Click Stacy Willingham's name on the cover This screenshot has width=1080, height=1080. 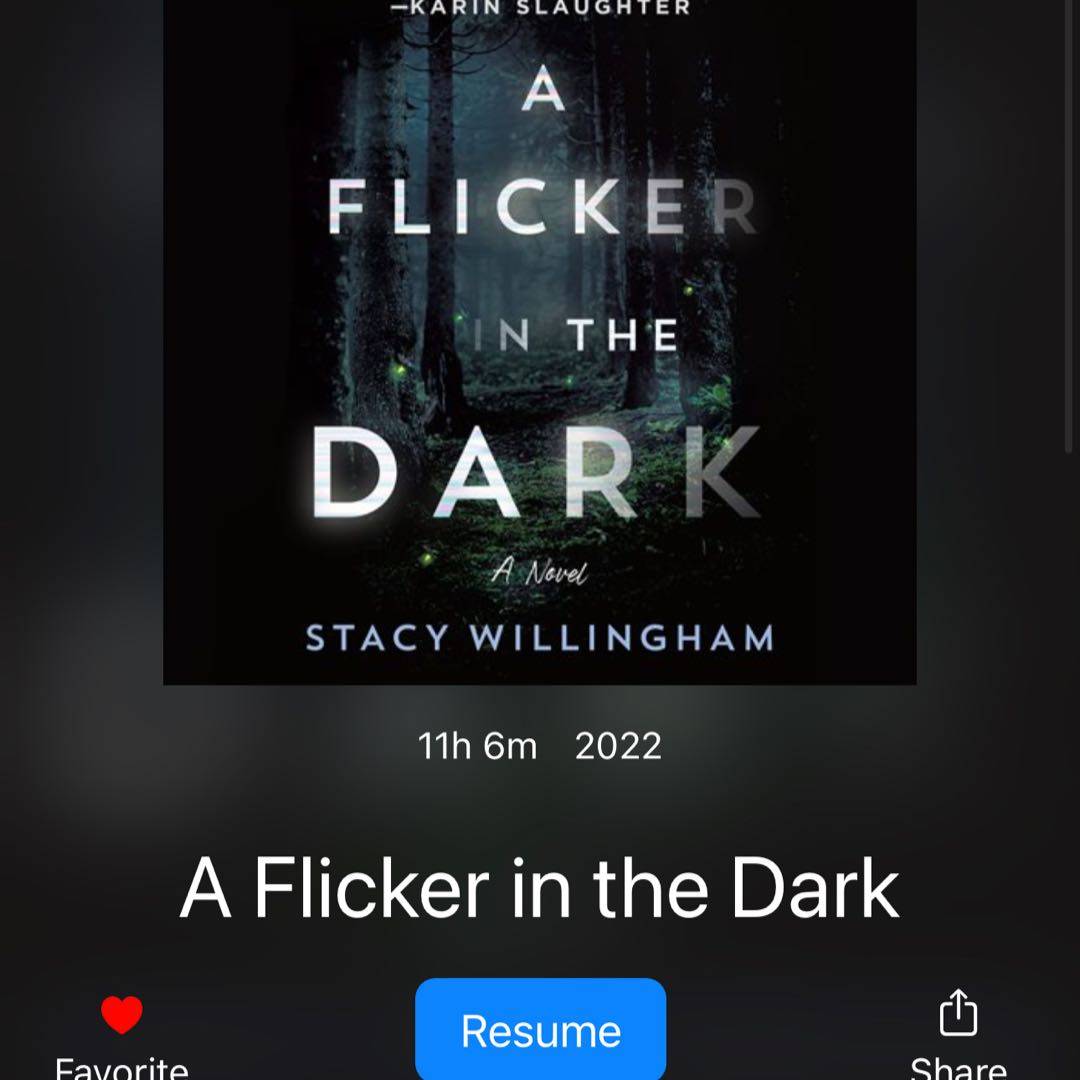[539, 638]
